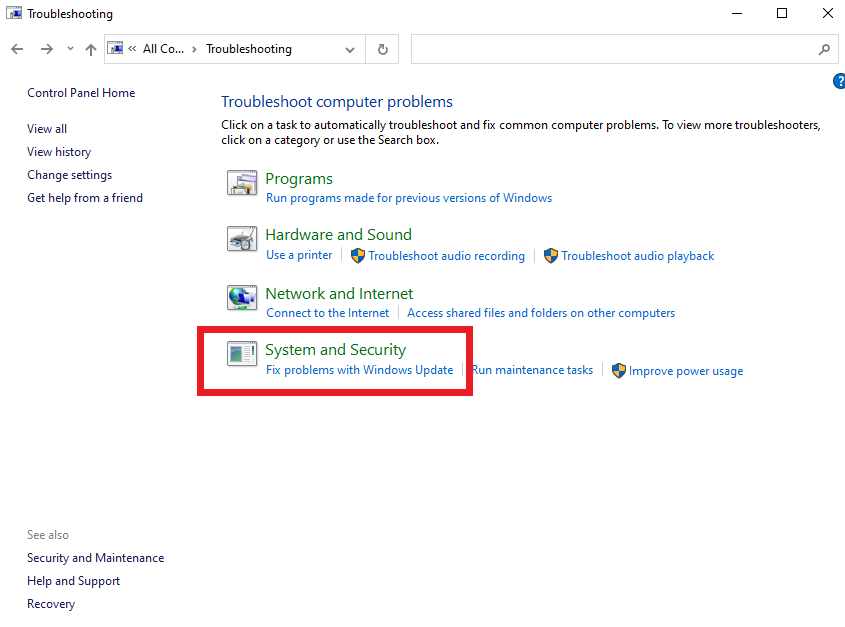845x627 pixels.
Task: Expand the address bar history dropdown
Action: (350, 50)
